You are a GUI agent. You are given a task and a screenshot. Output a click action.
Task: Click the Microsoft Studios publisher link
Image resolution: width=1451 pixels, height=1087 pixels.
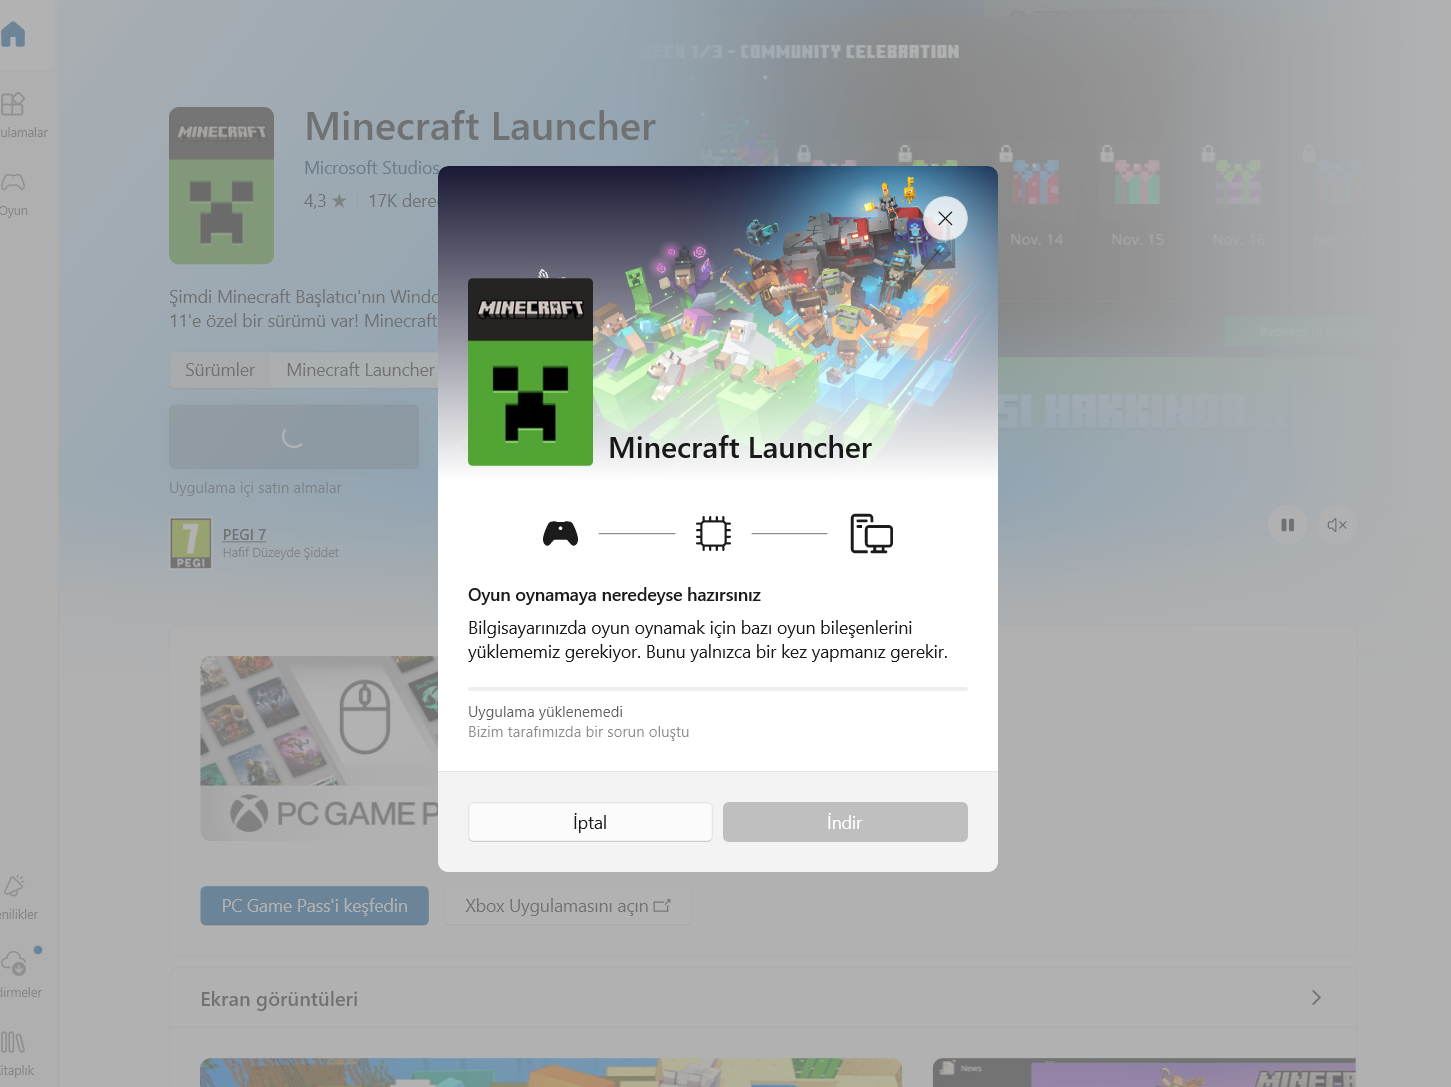tap(371, 168)
